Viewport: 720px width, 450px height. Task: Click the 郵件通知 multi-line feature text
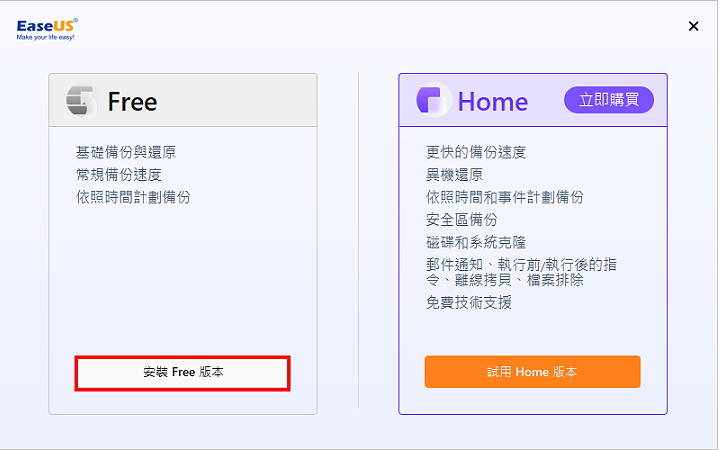(521, 272)
